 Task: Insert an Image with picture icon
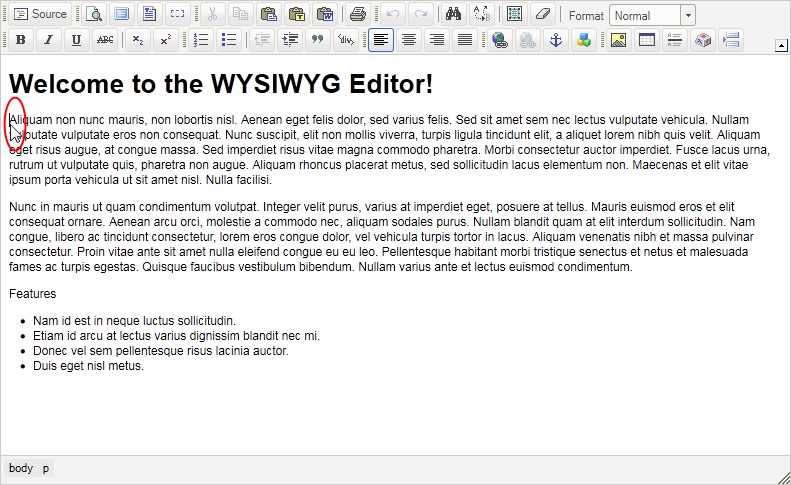point(618,40)
